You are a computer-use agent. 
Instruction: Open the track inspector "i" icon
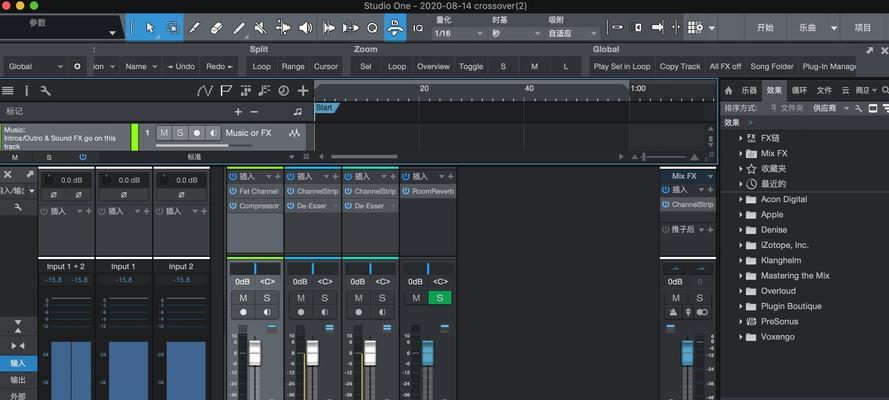[x=26, y=91]
